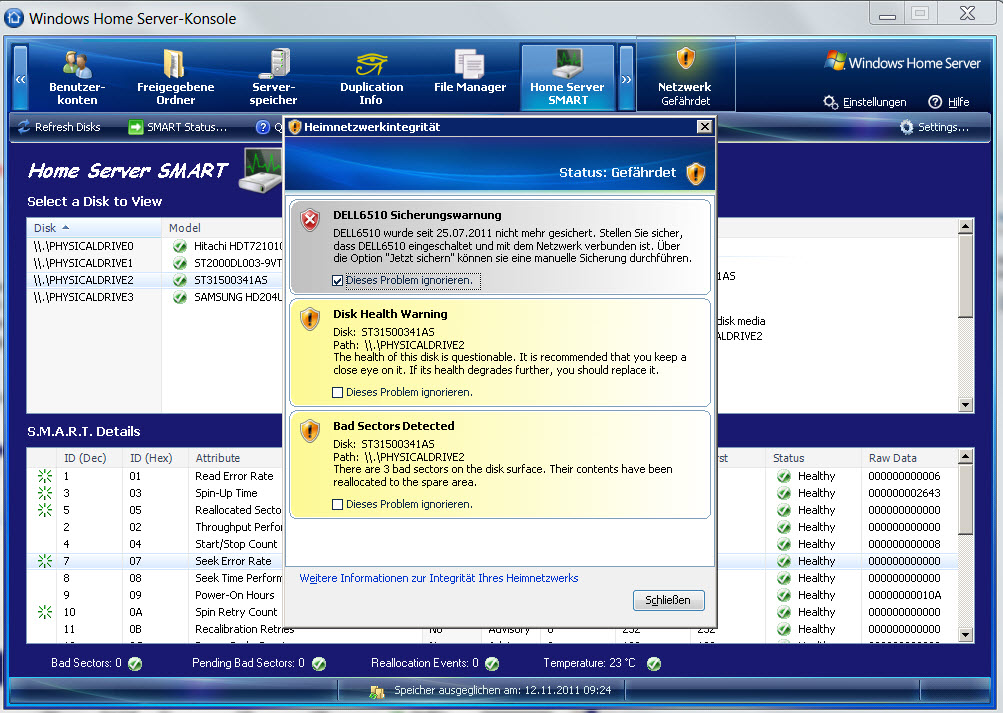Click the green check icon beside ST2000DL003

point(180,263)
